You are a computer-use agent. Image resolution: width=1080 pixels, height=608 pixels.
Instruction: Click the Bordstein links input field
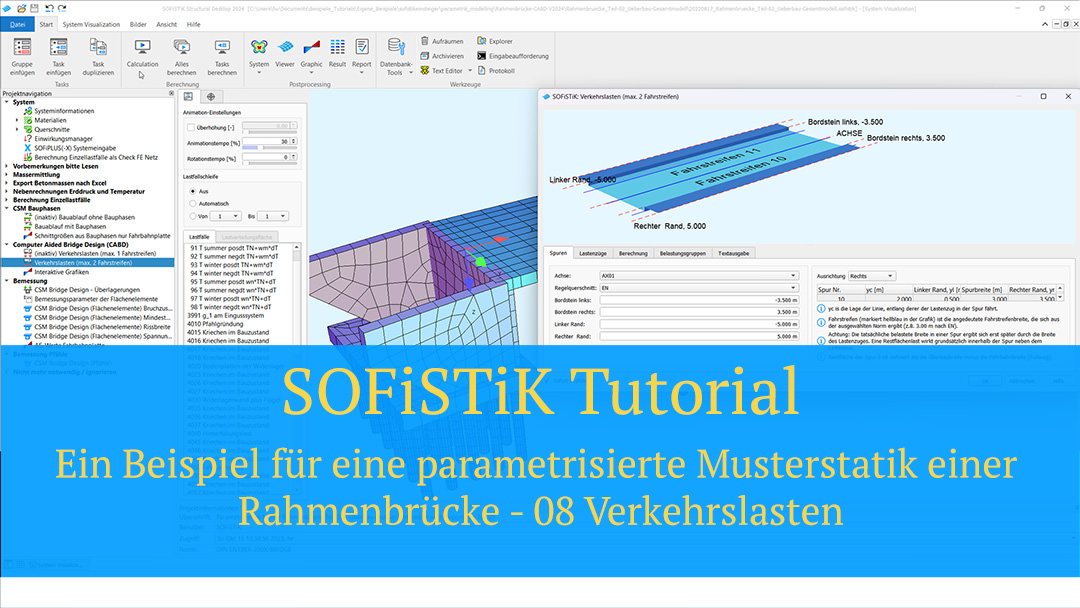click(700, 299)
